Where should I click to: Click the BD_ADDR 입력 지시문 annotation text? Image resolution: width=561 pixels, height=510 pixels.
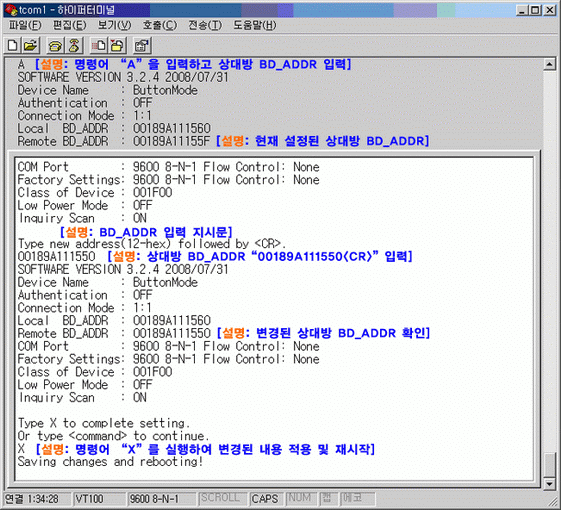pos(146,232)
